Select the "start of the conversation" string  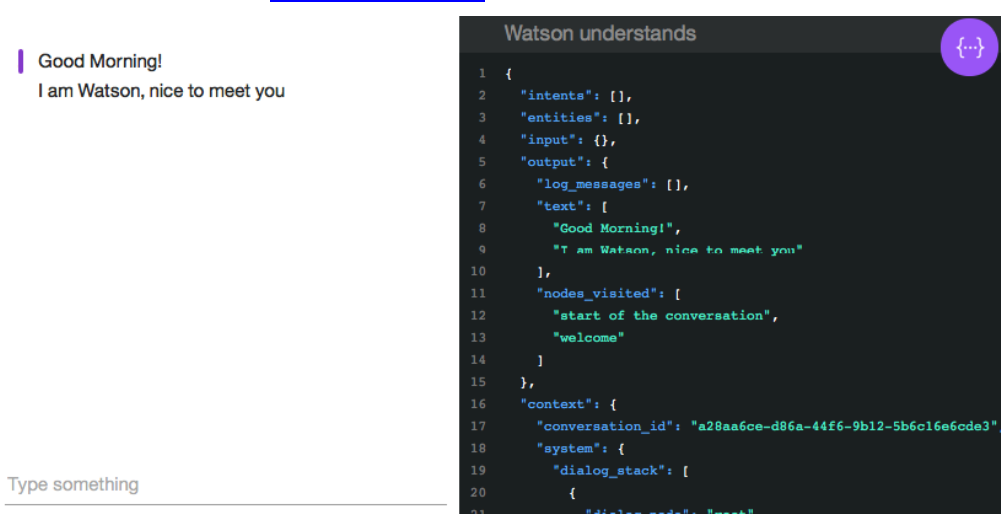(x=664, y=315)
